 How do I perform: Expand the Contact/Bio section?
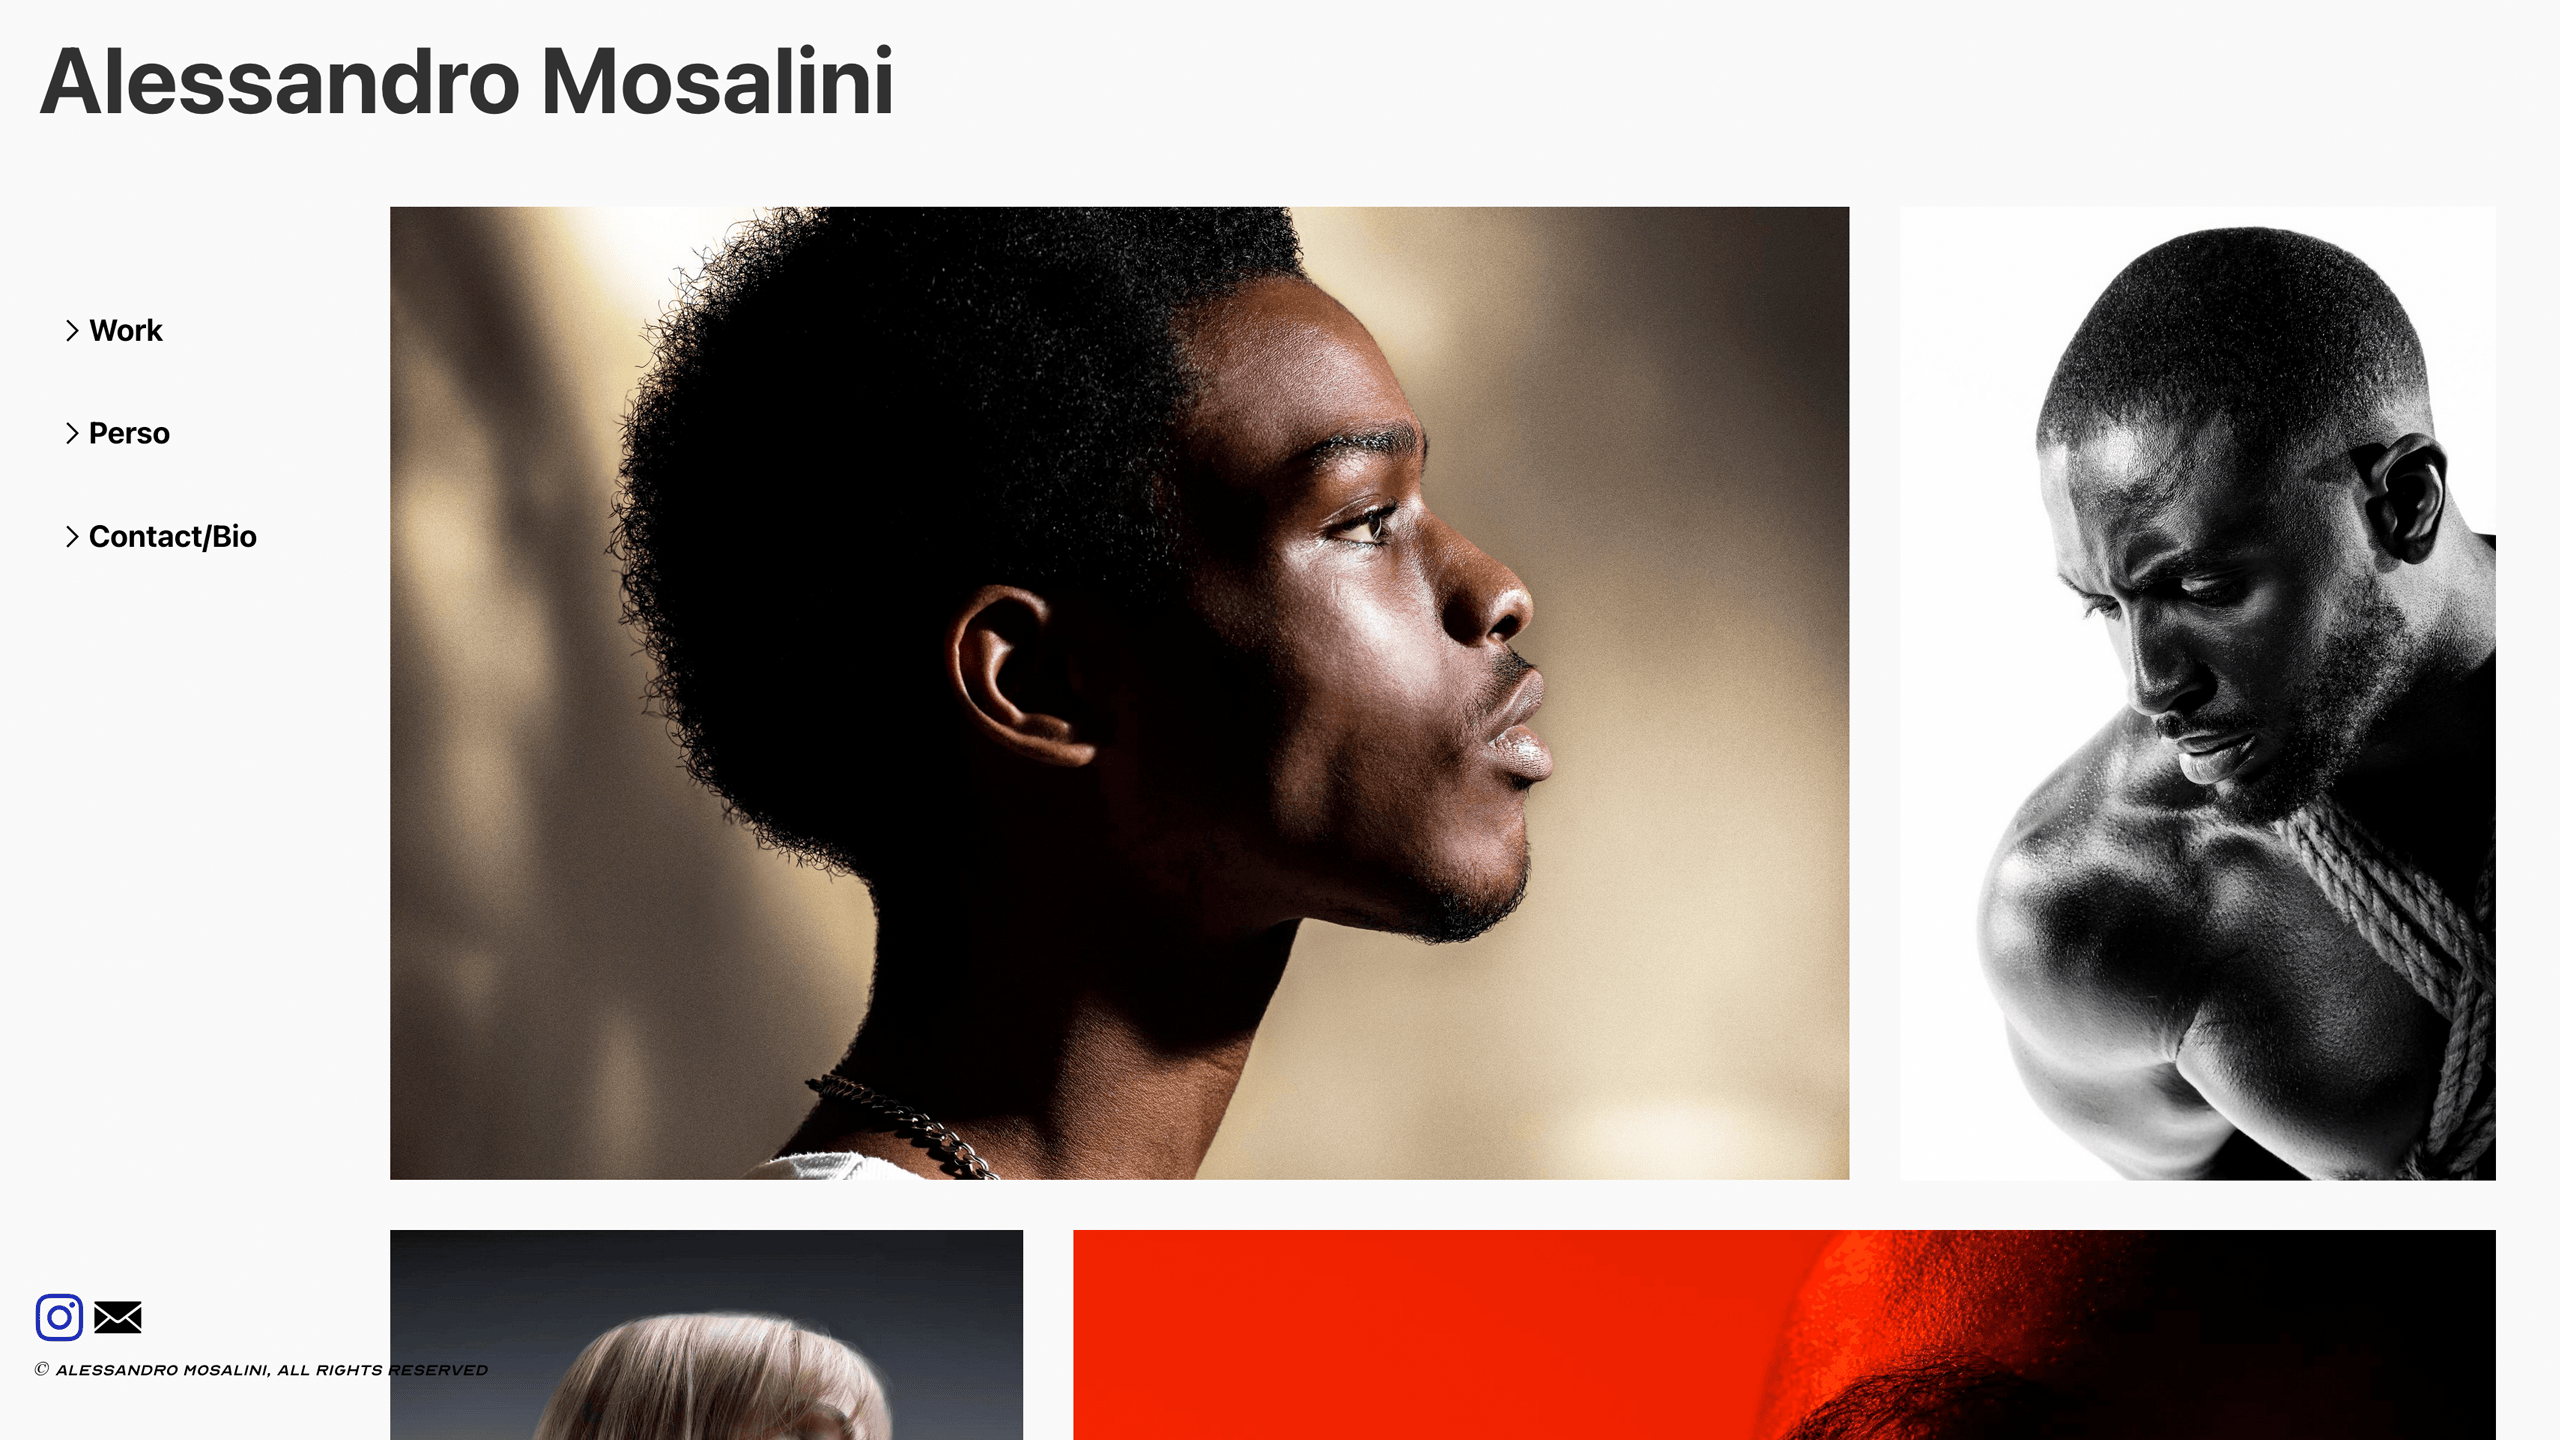click(x=72, y=537)
